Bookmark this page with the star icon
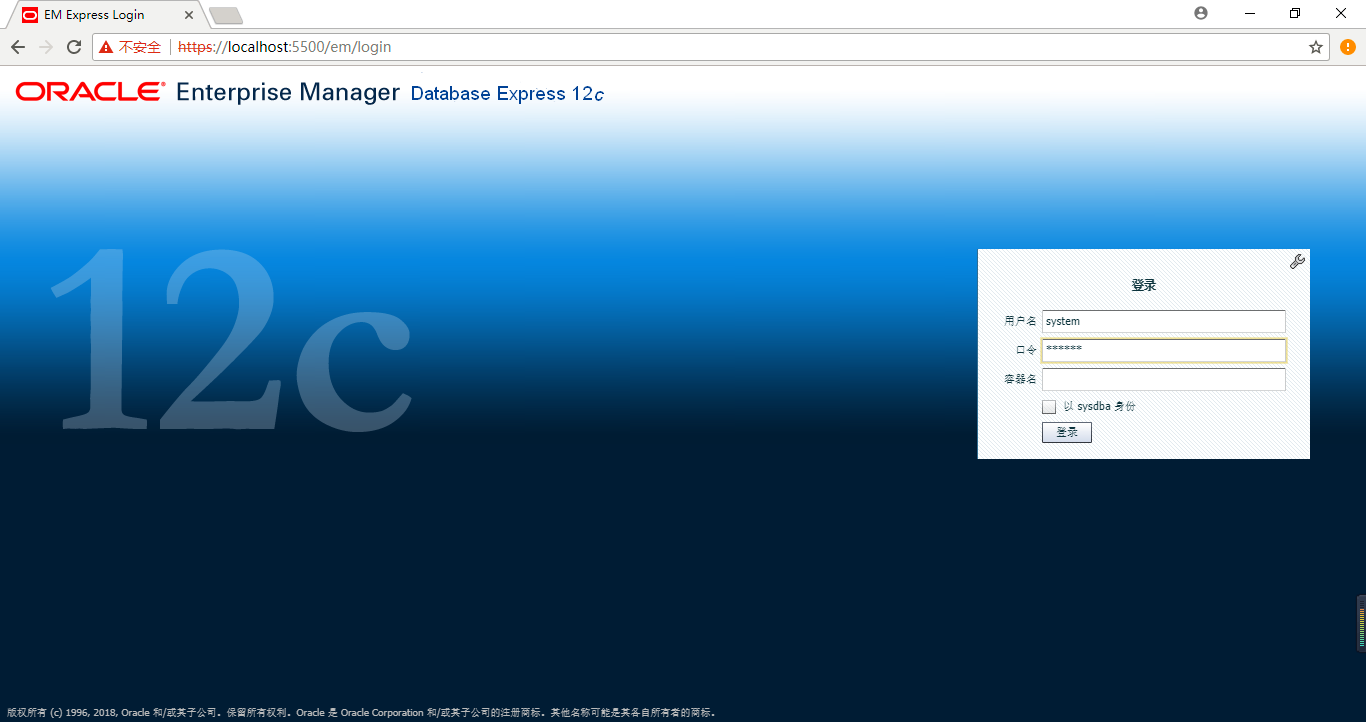The height and width of the screenshot is (722, 1366). (x=1316, y=47)
